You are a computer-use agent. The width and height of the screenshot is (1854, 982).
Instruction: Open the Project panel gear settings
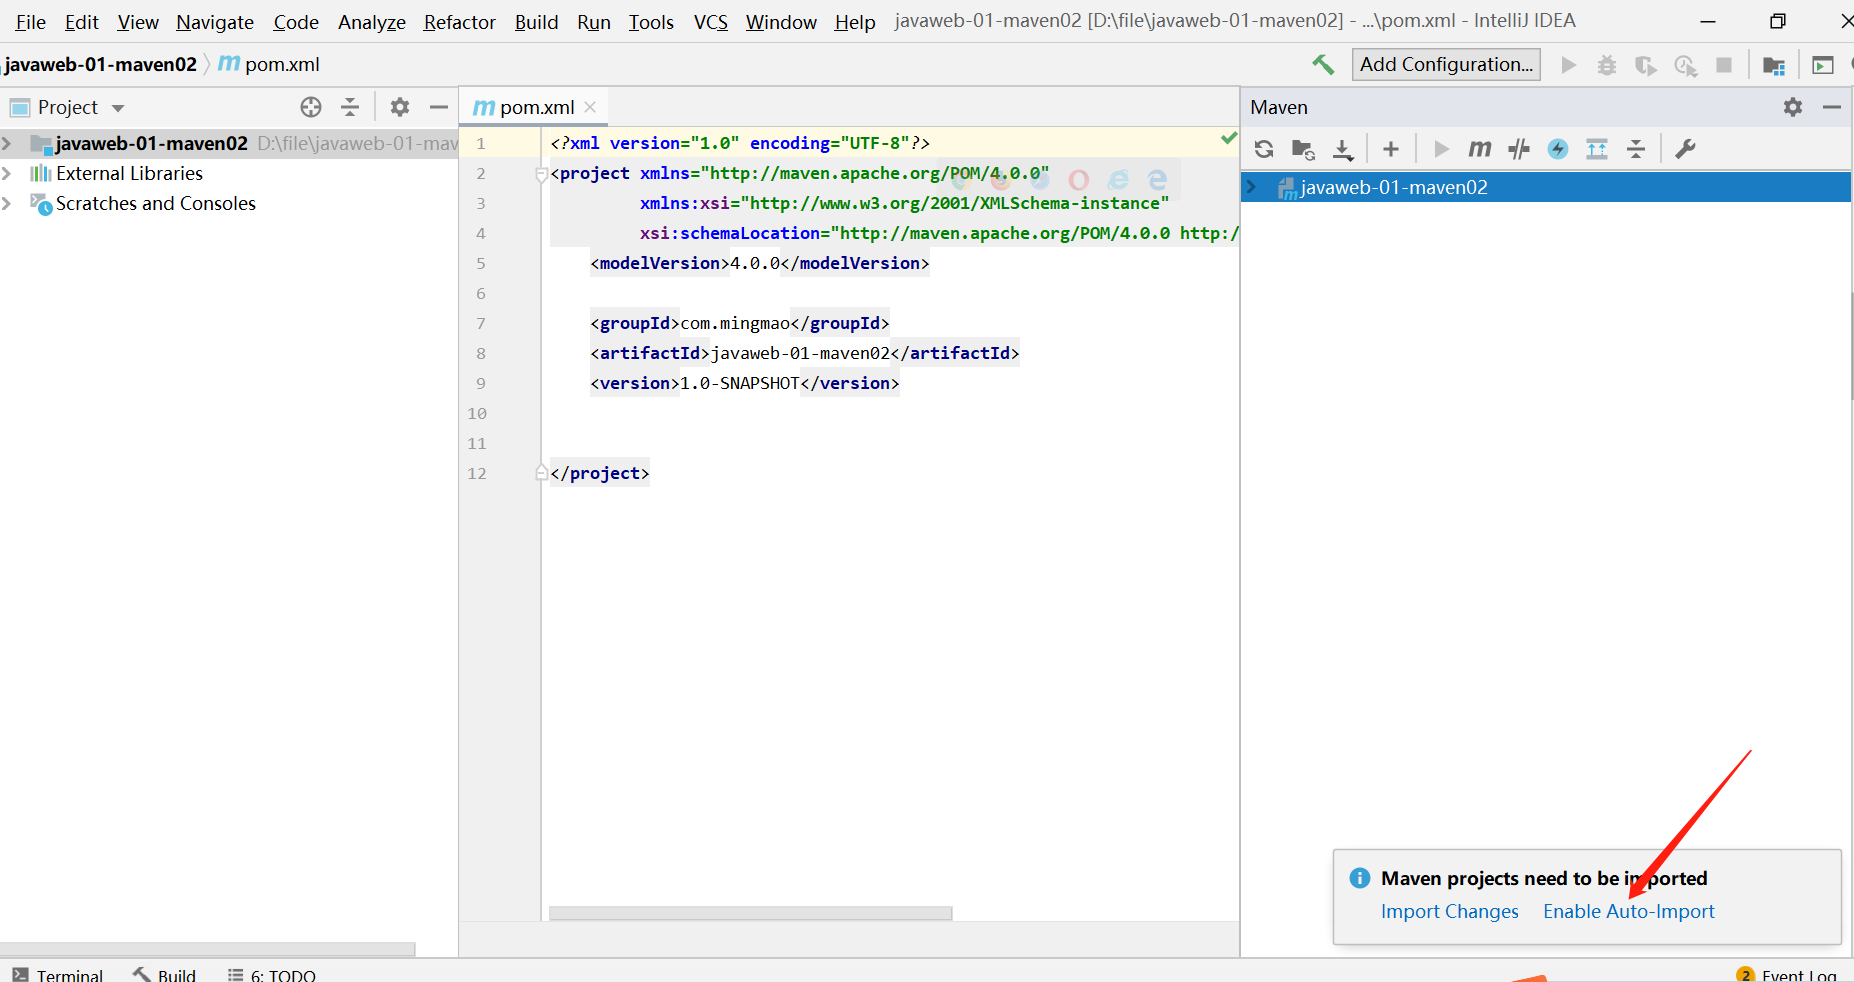[x=400, y=107]
